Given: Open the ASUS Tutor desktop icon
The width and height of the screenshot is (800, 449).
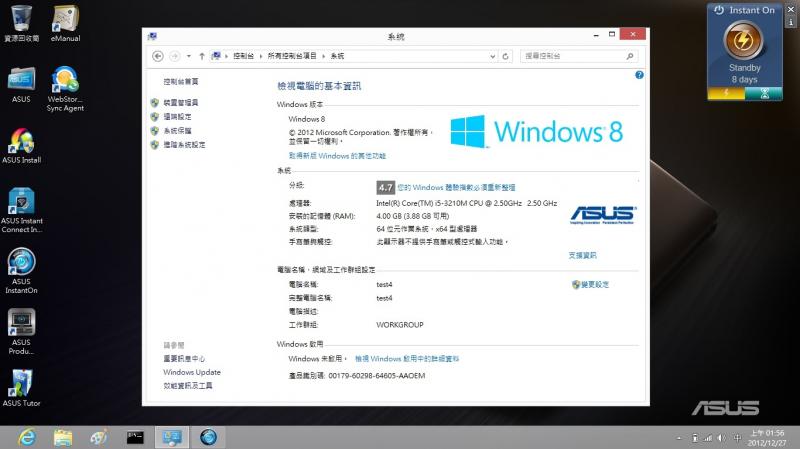Looking at the screenshot, I should click(x=21, y=388).
